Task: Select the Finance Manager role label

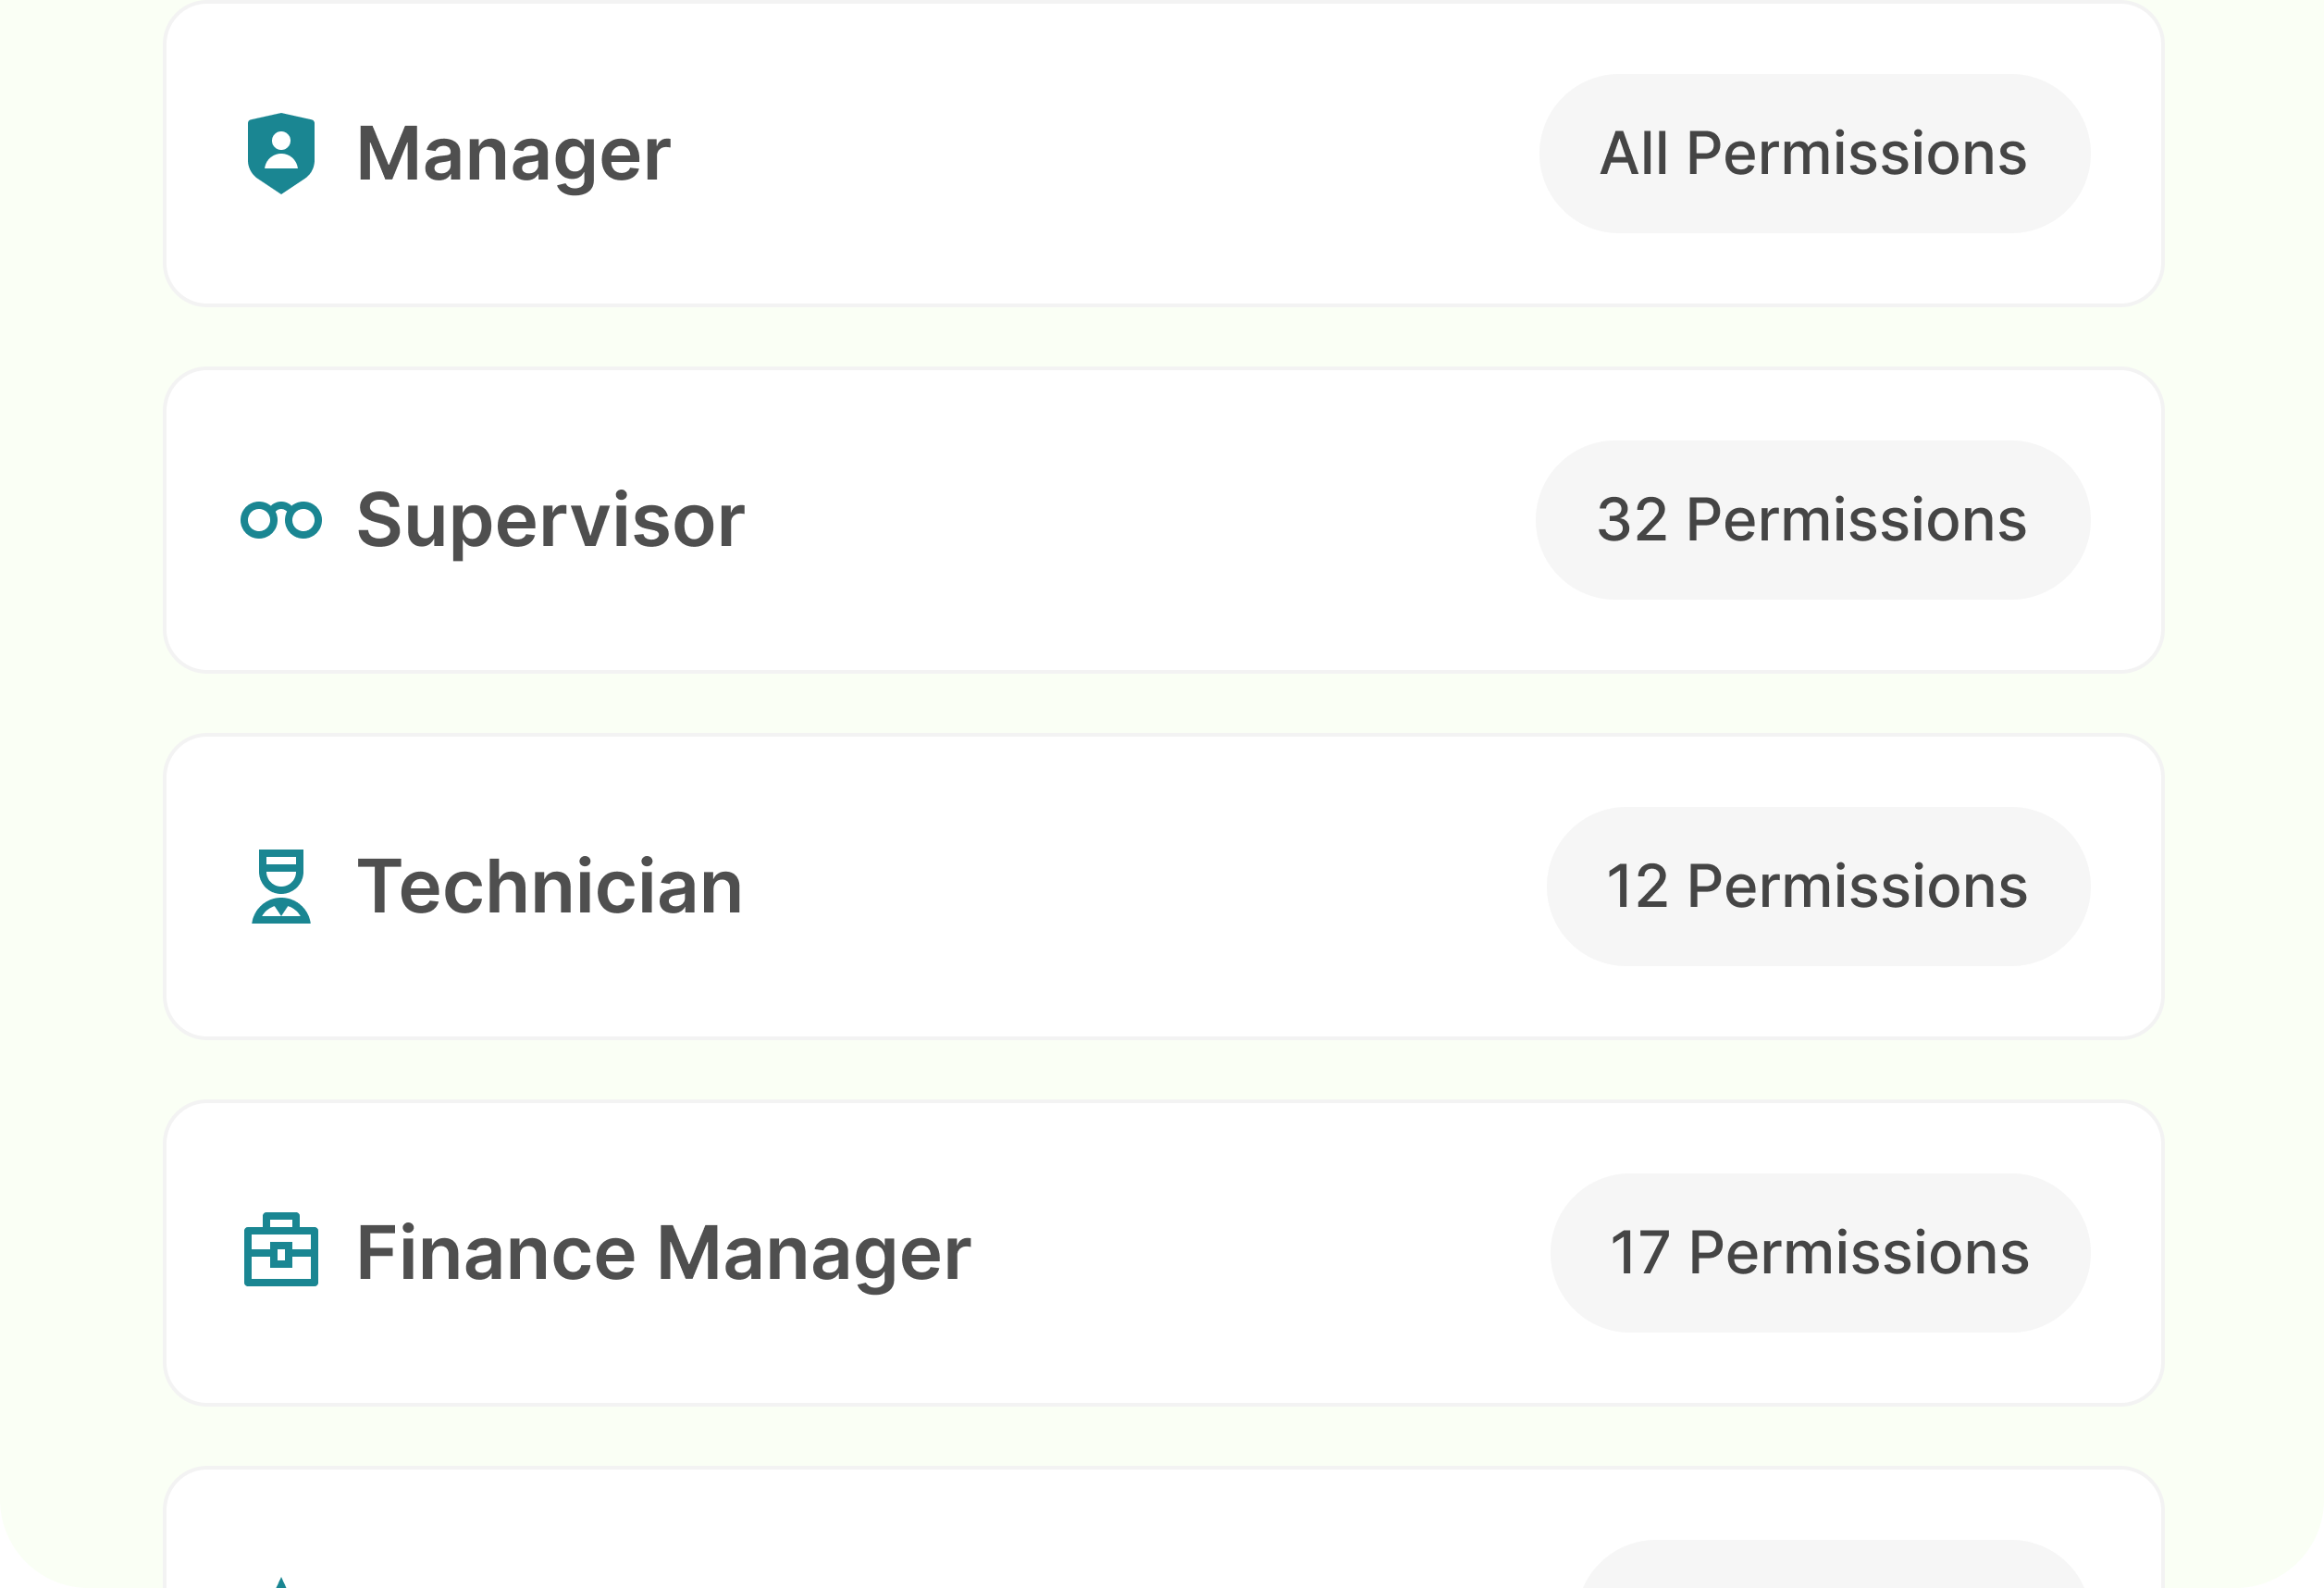Action: pyautogui.click(x=663, y=1253)
